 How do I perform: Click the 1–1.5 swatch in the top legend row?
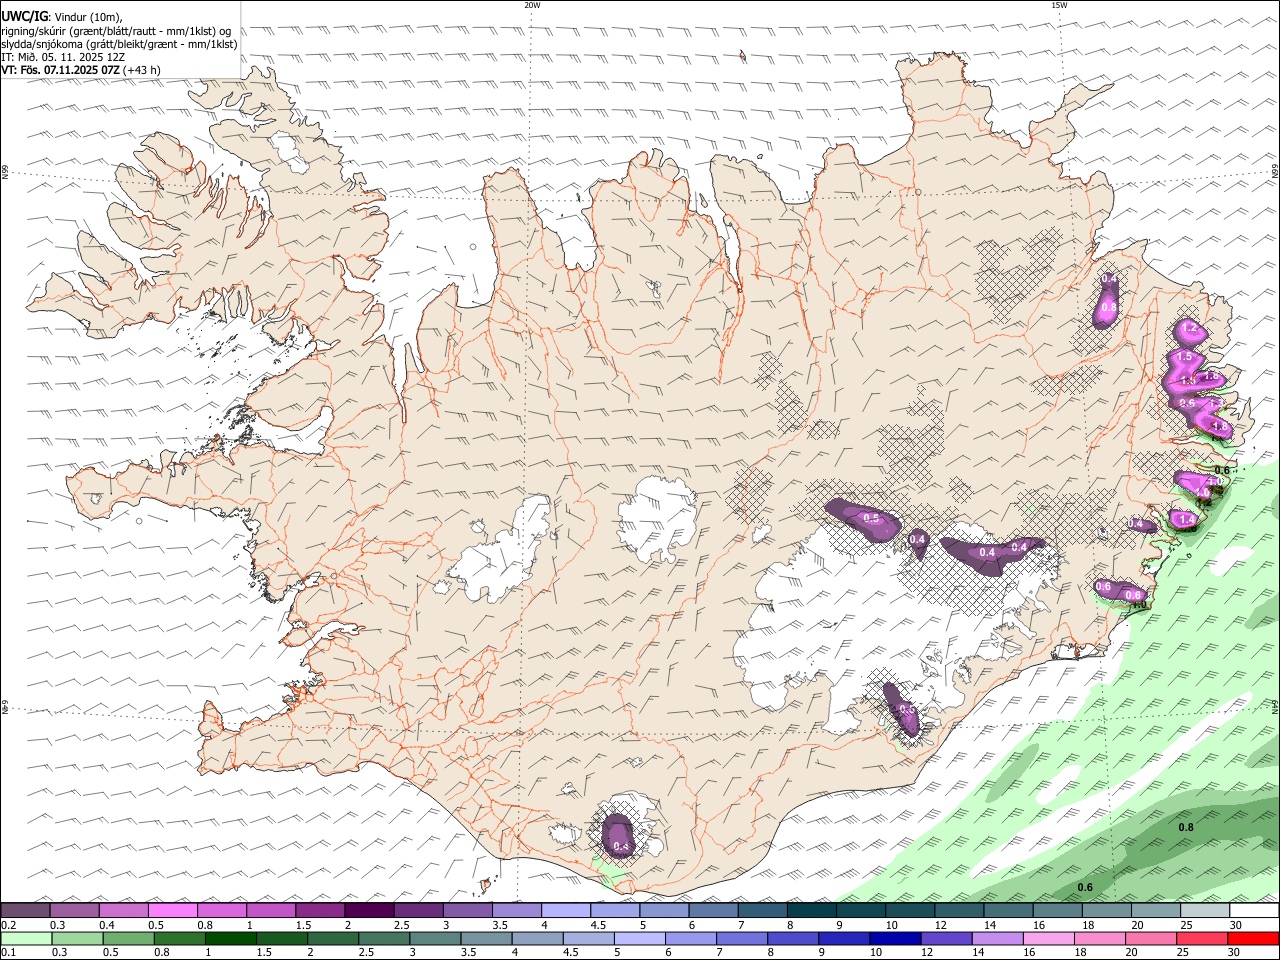click(270, 911)
